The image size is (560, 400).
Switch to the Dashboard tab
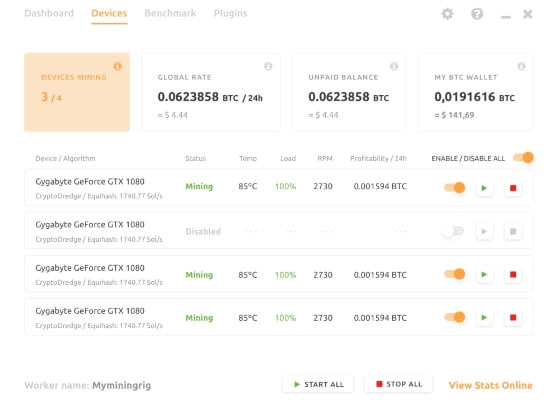click(x=49, y=13)
